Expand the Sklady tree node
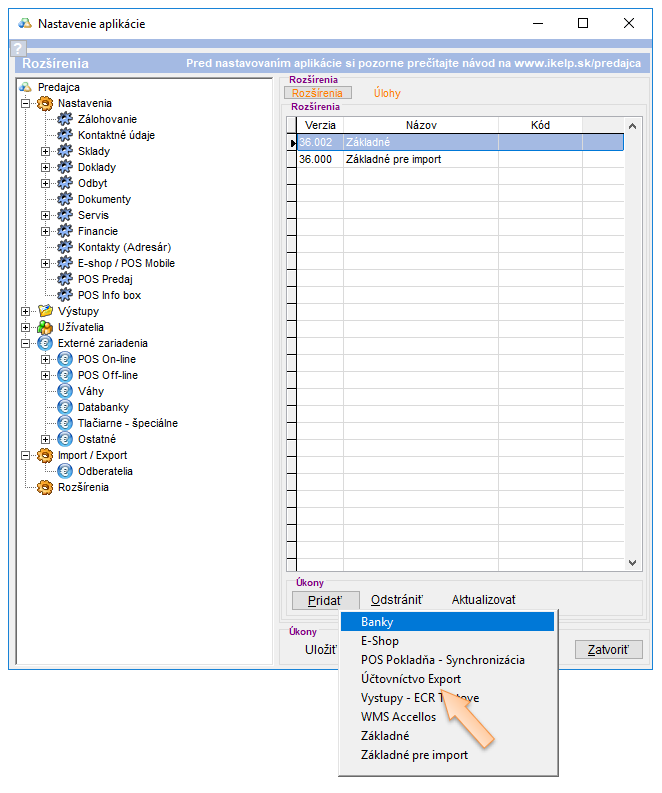 pos(46,151)
